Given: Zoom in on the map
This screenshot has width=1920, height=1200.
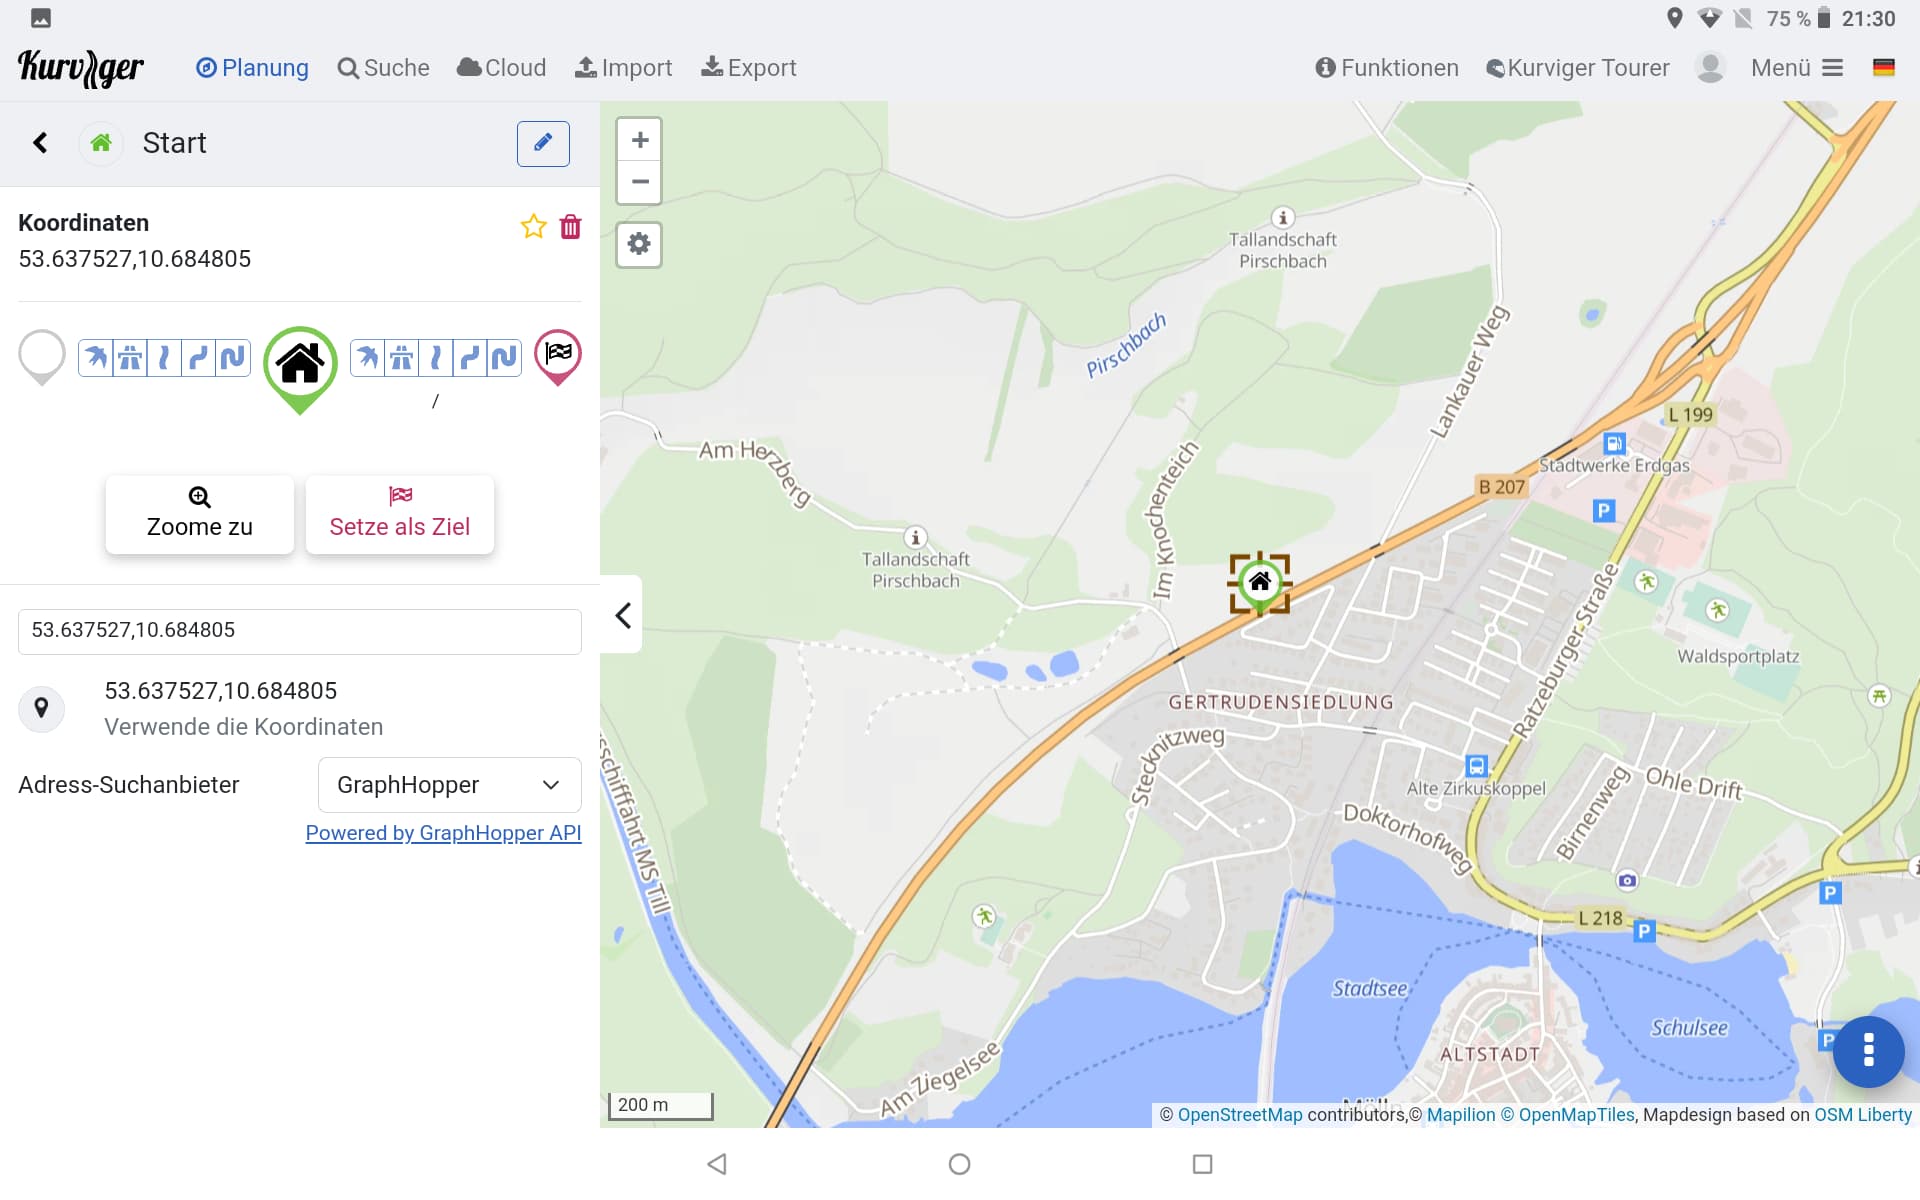Looking at the screenshot, I should [x=640, y=140].
